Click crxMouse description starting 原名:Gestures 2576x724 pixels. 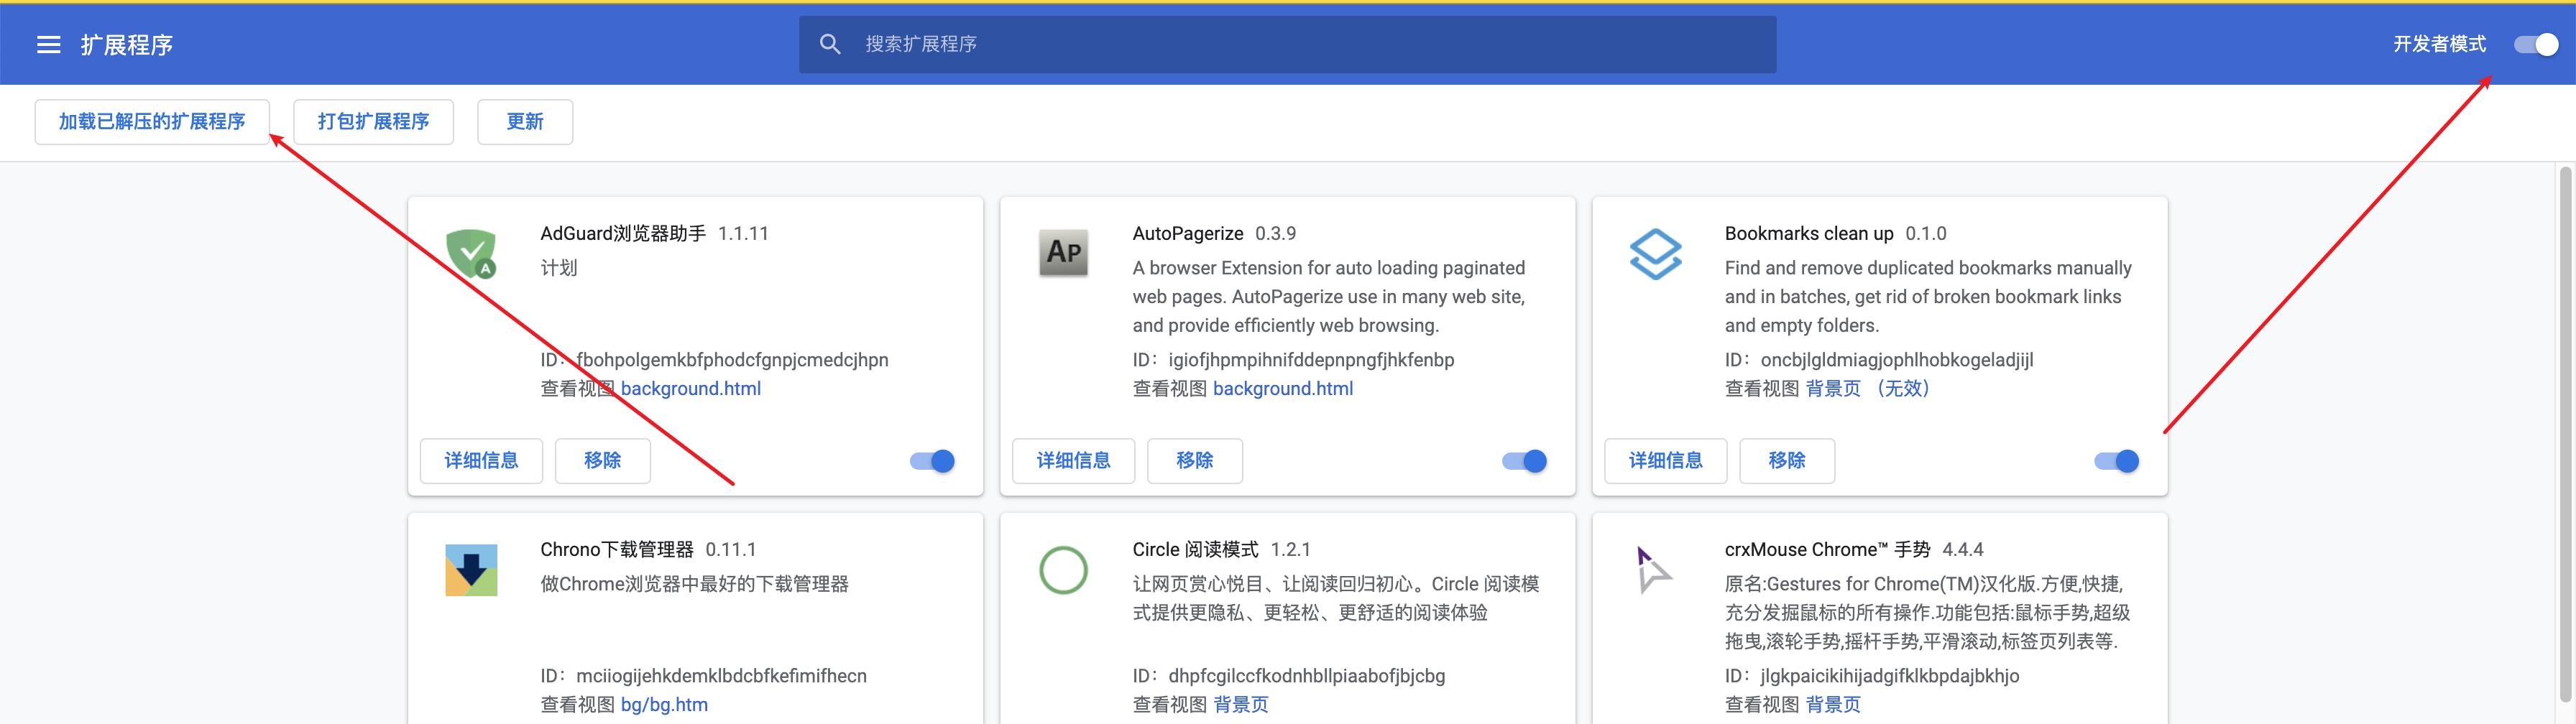[x=1927, y=613]
